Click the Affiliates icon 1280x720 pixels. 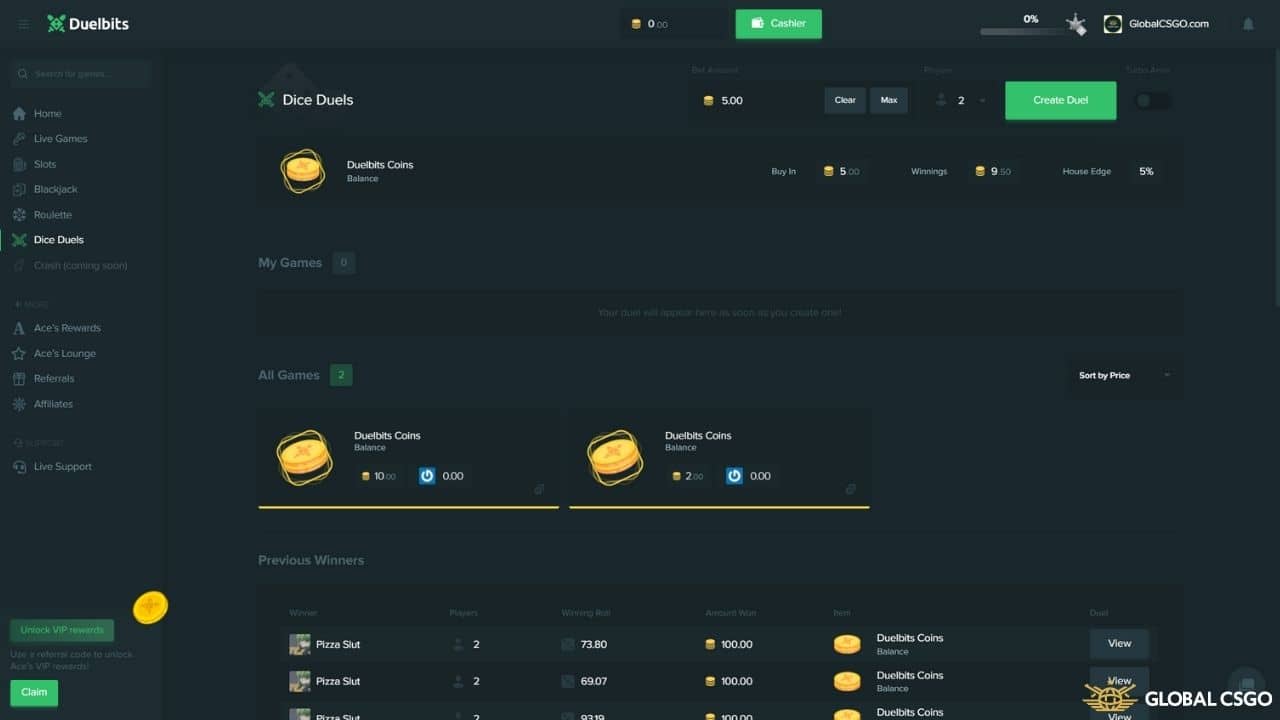click(19, 404)
